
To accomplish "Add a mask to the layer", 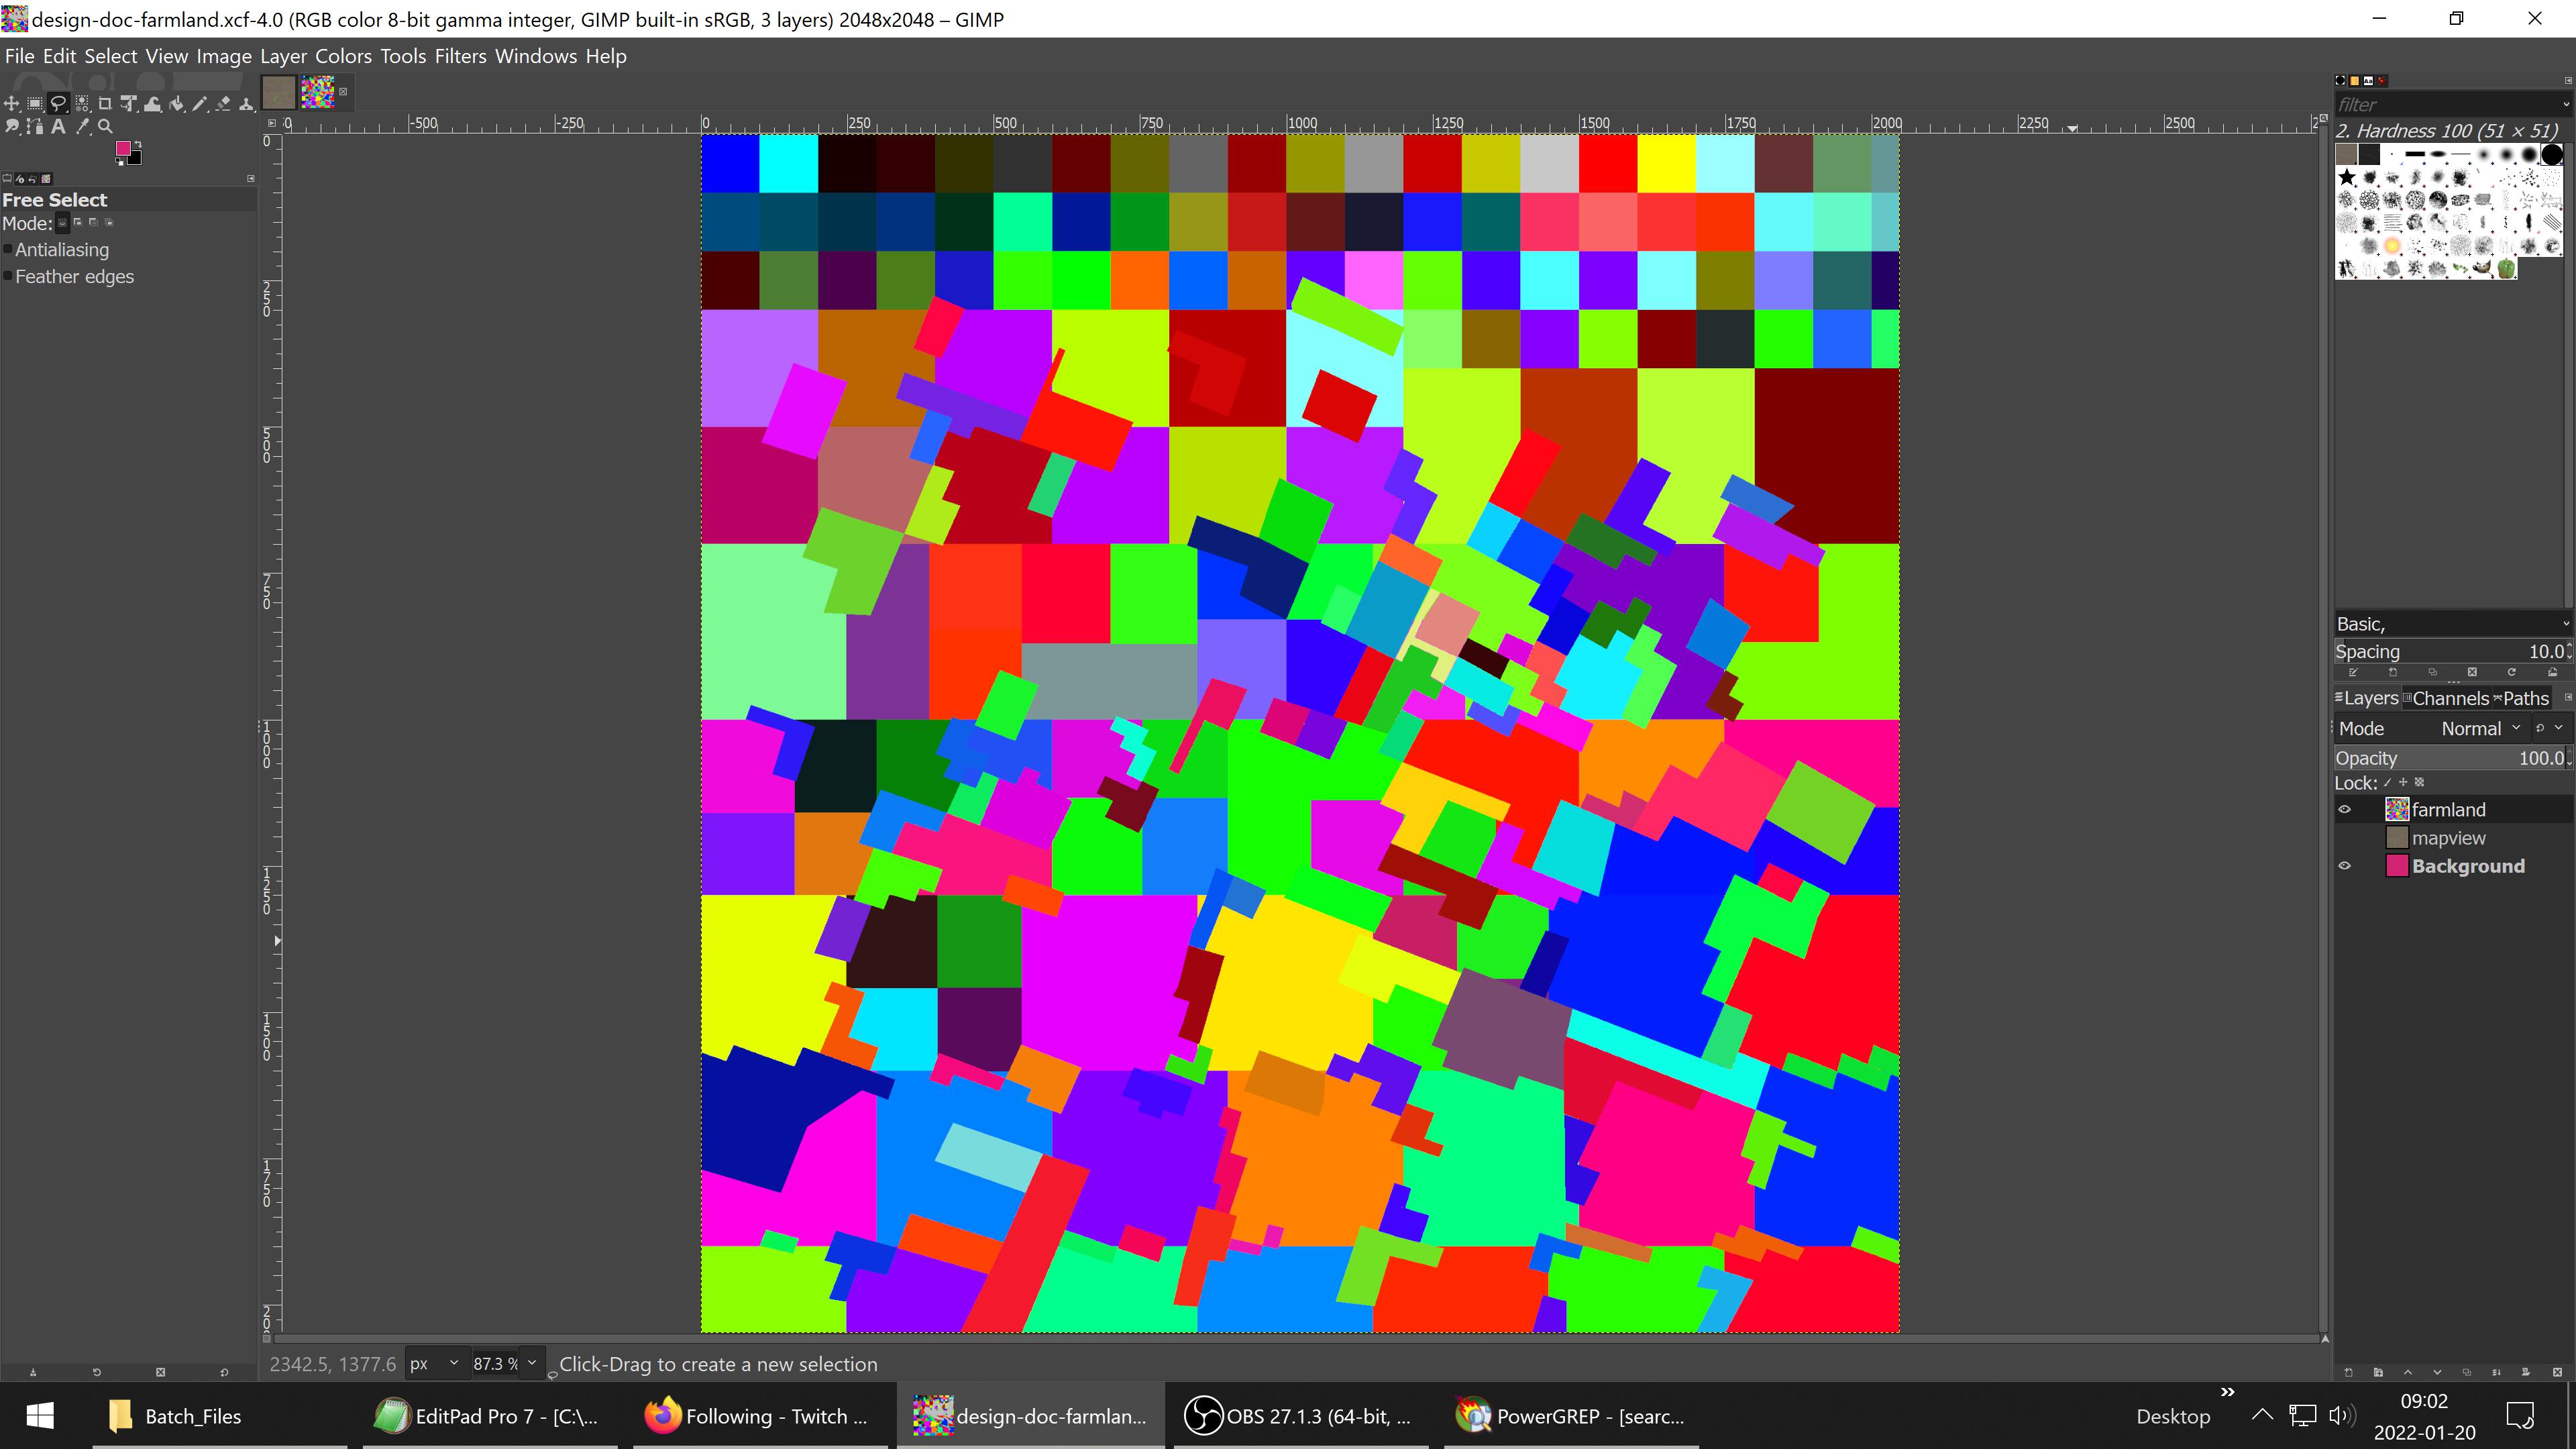I will pyautogui.click(x=2526, y=1372).
